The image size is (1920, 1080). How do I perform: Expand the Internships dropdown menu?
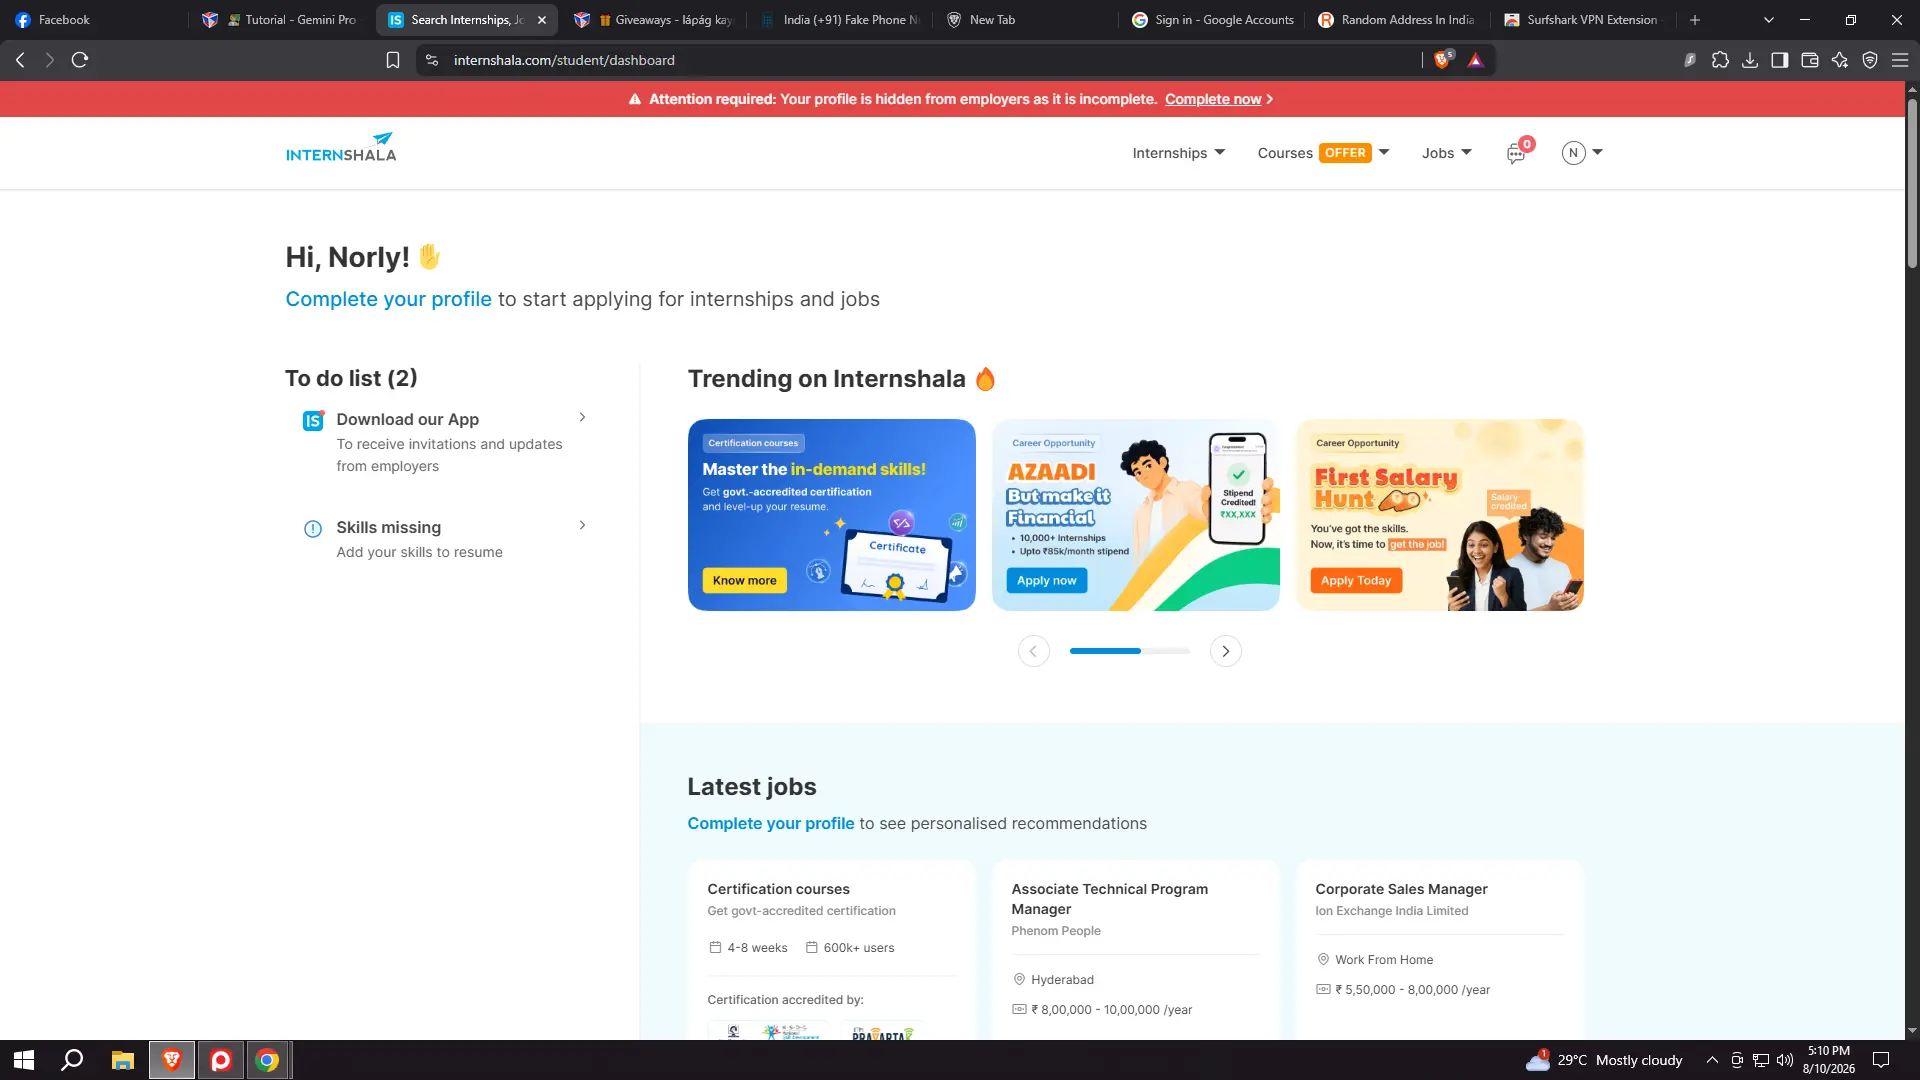(1178, 153)
